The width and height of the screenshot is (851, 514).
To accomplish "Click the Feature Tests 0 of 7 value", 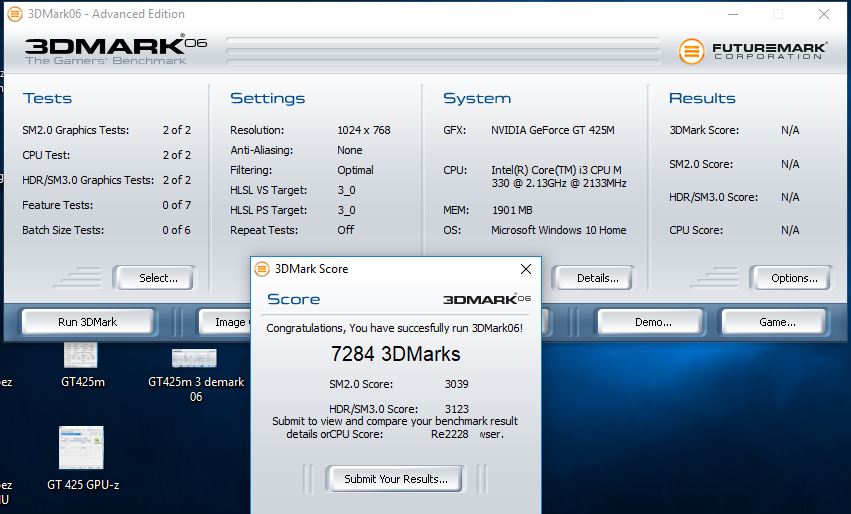I will [176, 205].
